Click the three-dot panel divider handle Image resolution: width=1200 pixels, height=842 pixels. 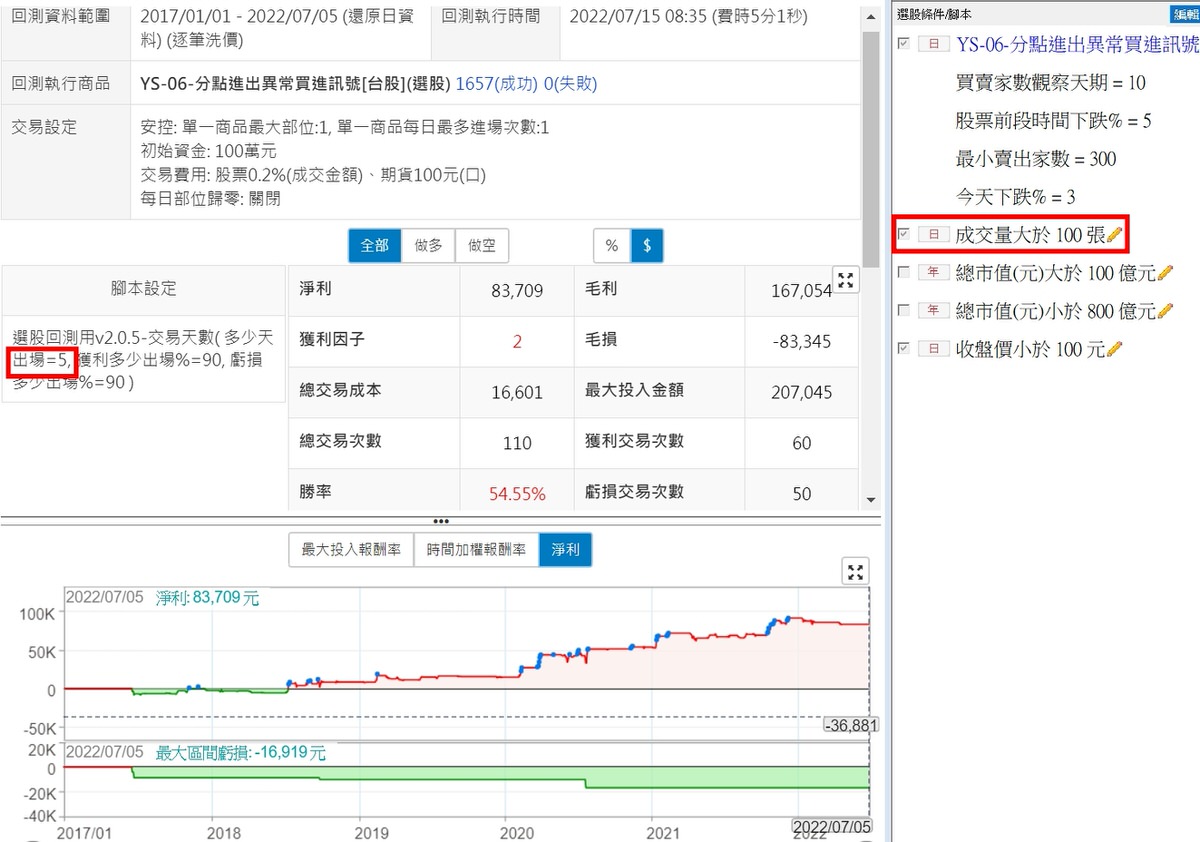(x=440, y=521)
